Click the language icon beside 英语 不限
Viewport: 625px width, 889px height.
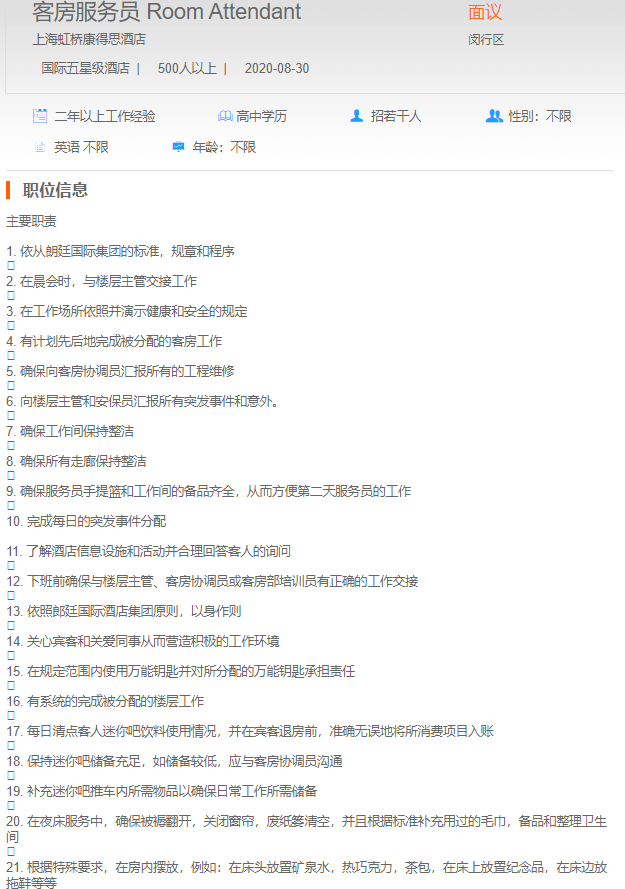(40, 147)
